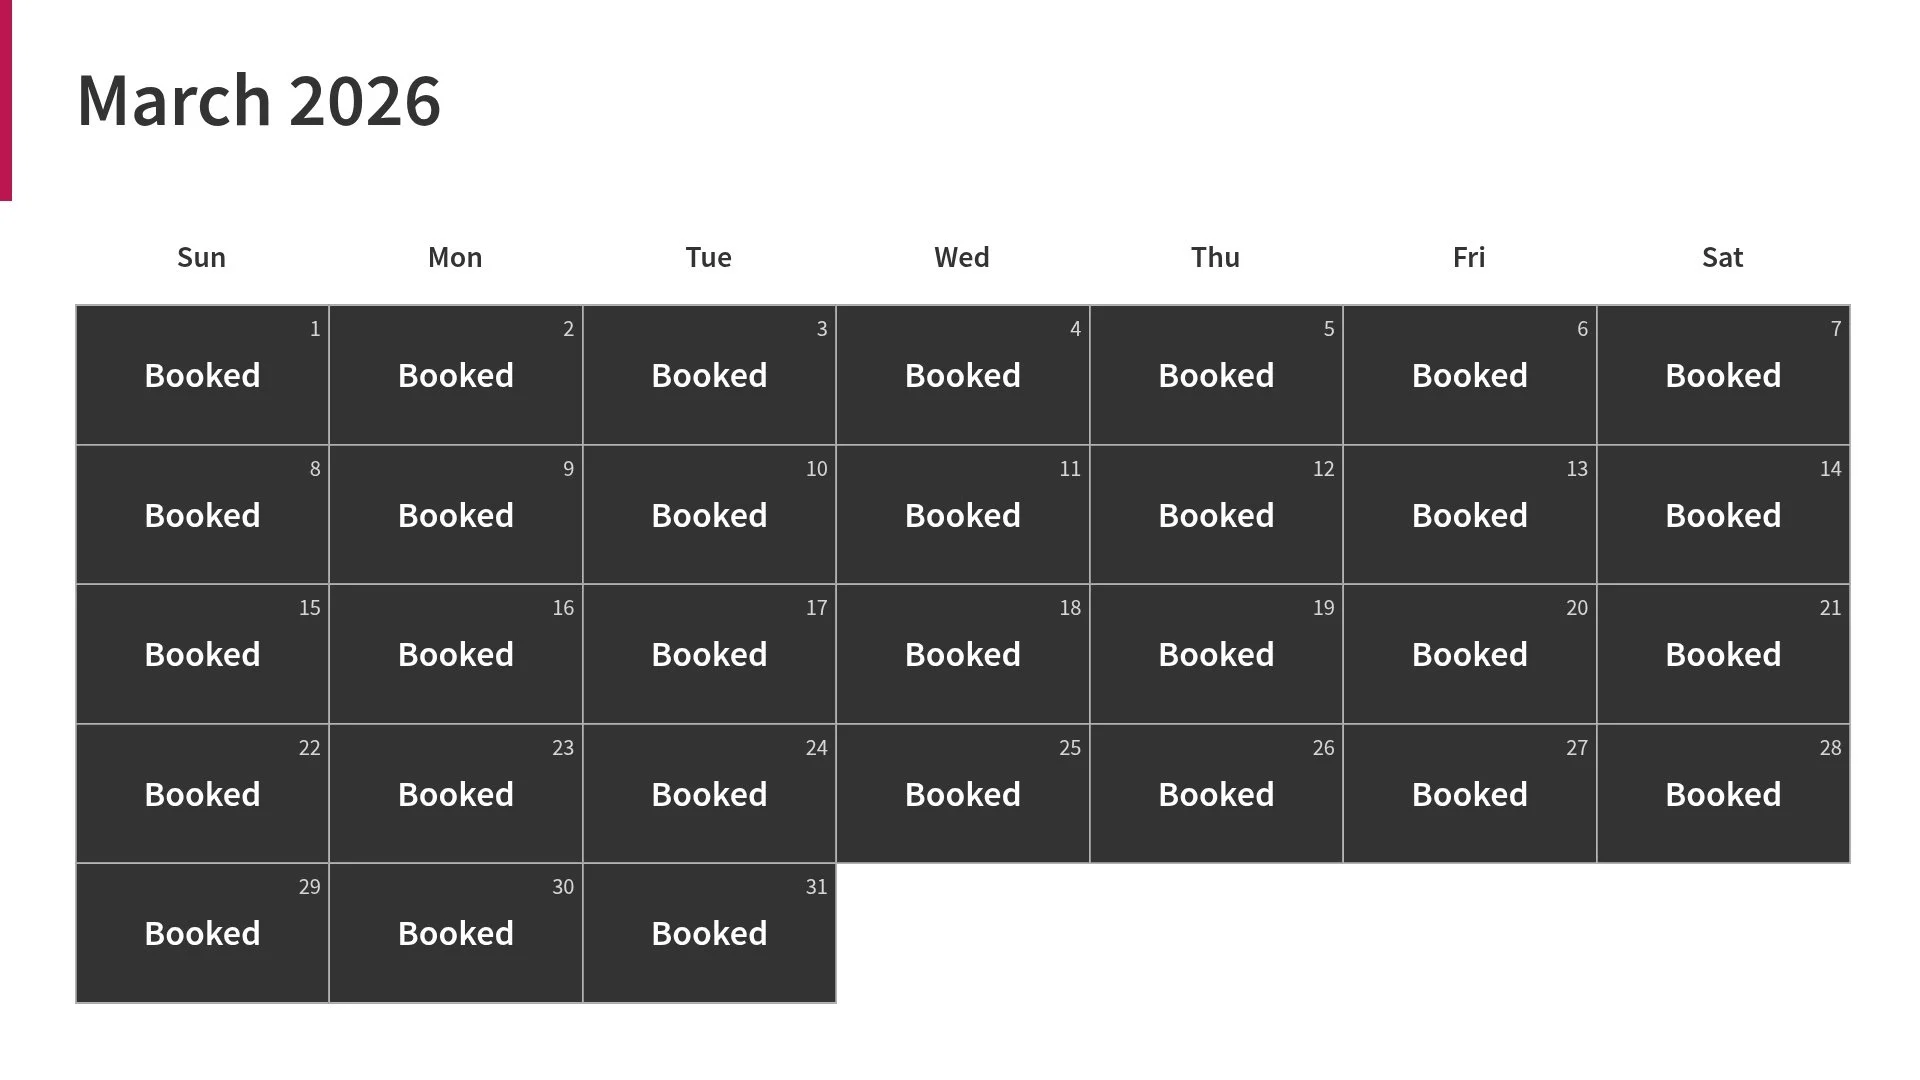Click March 28 Saturday cell

[1723, 794]
